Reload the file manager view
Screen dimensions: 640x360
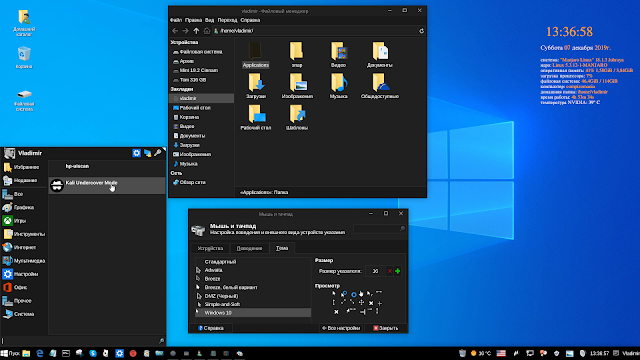(421, 31)
